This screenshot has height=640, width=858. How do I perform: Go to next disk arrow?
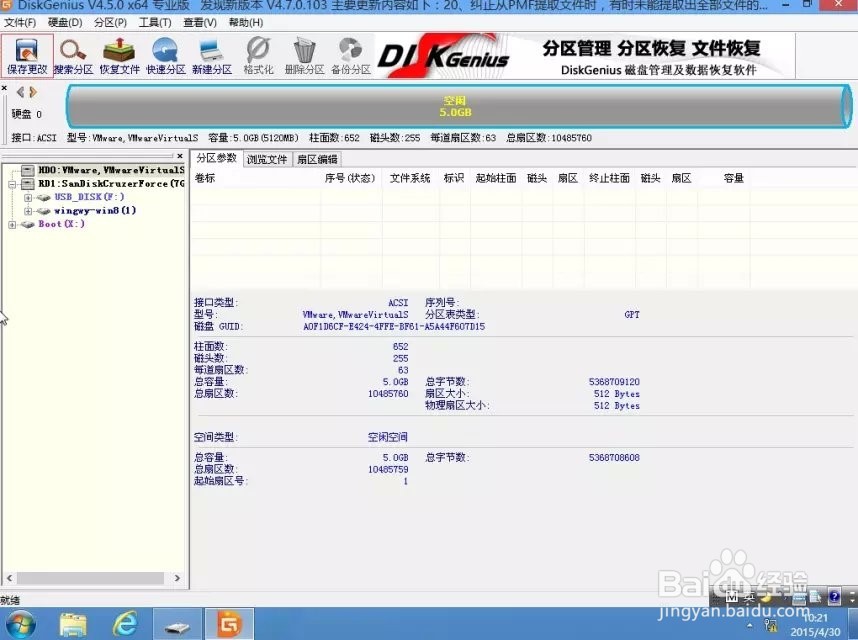coord(33,92)
